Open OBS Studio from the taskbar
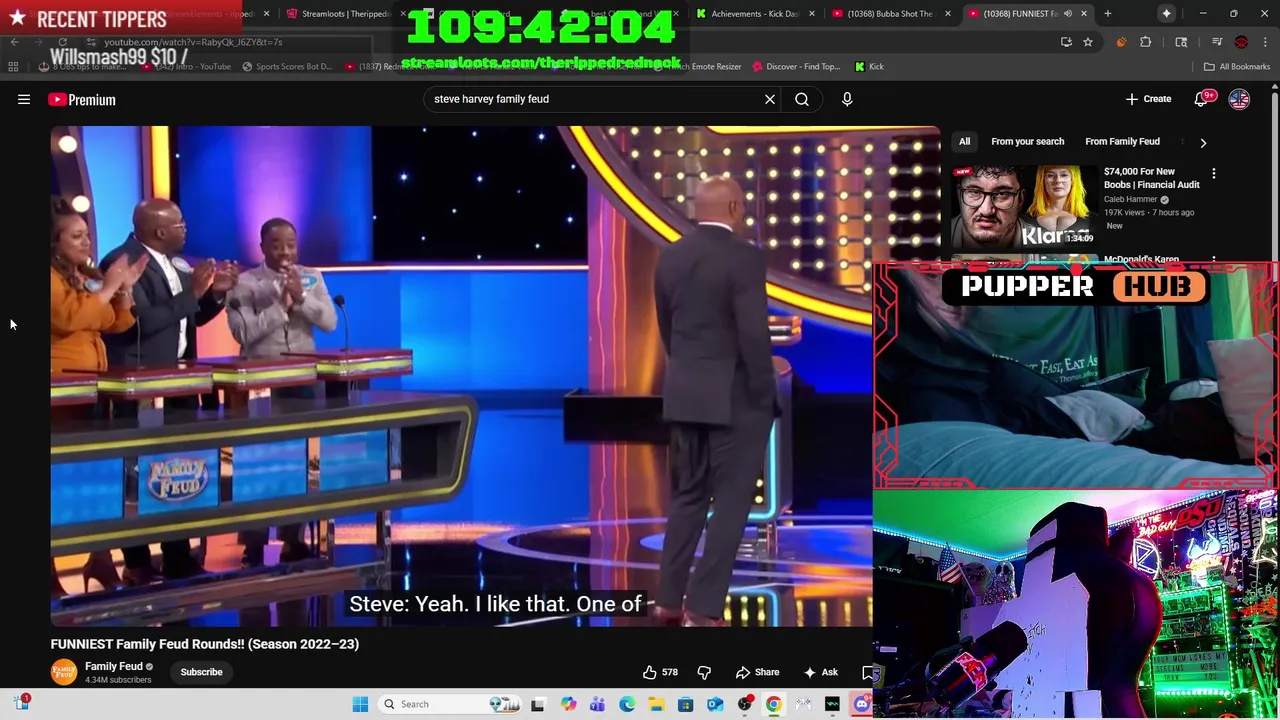 [x=744, y=704]
